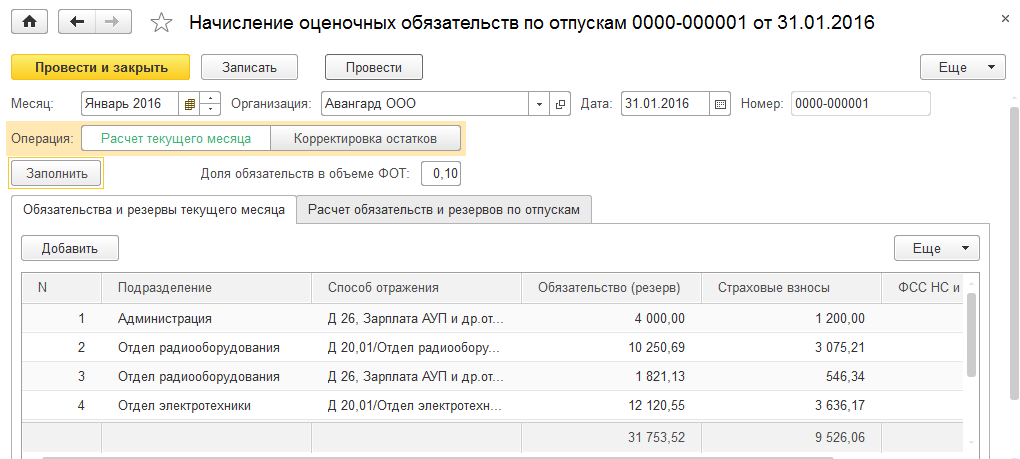Open the top Еще menu
Viewport: 1020px width, 459px height.
[962, 67]
